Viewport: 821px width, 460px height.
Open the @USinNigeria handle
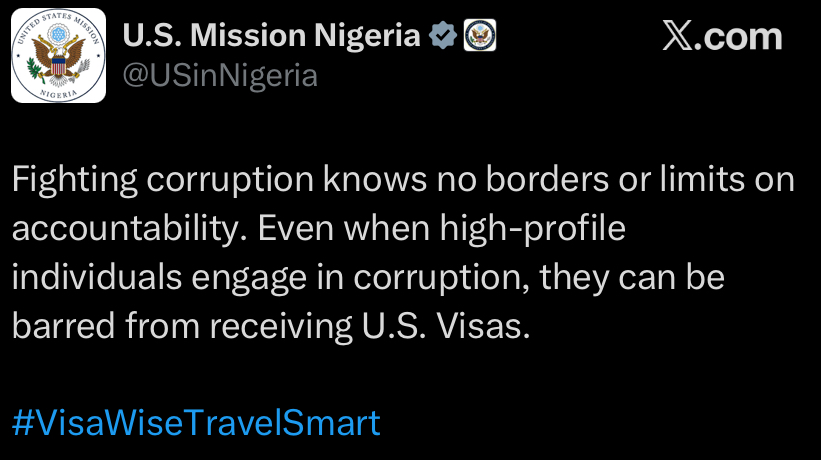(x=219, y=76)
